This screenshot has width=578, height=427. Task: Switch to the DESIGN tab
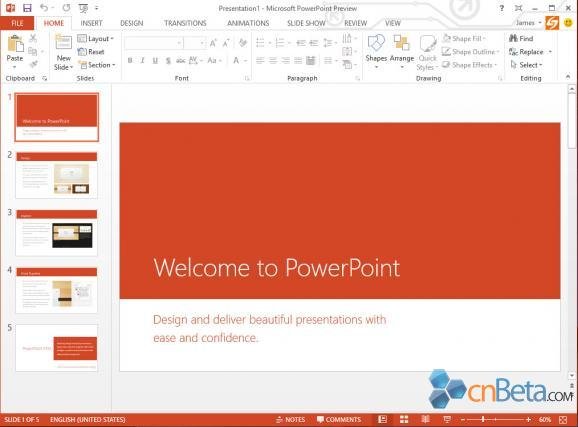coord(132,23)
